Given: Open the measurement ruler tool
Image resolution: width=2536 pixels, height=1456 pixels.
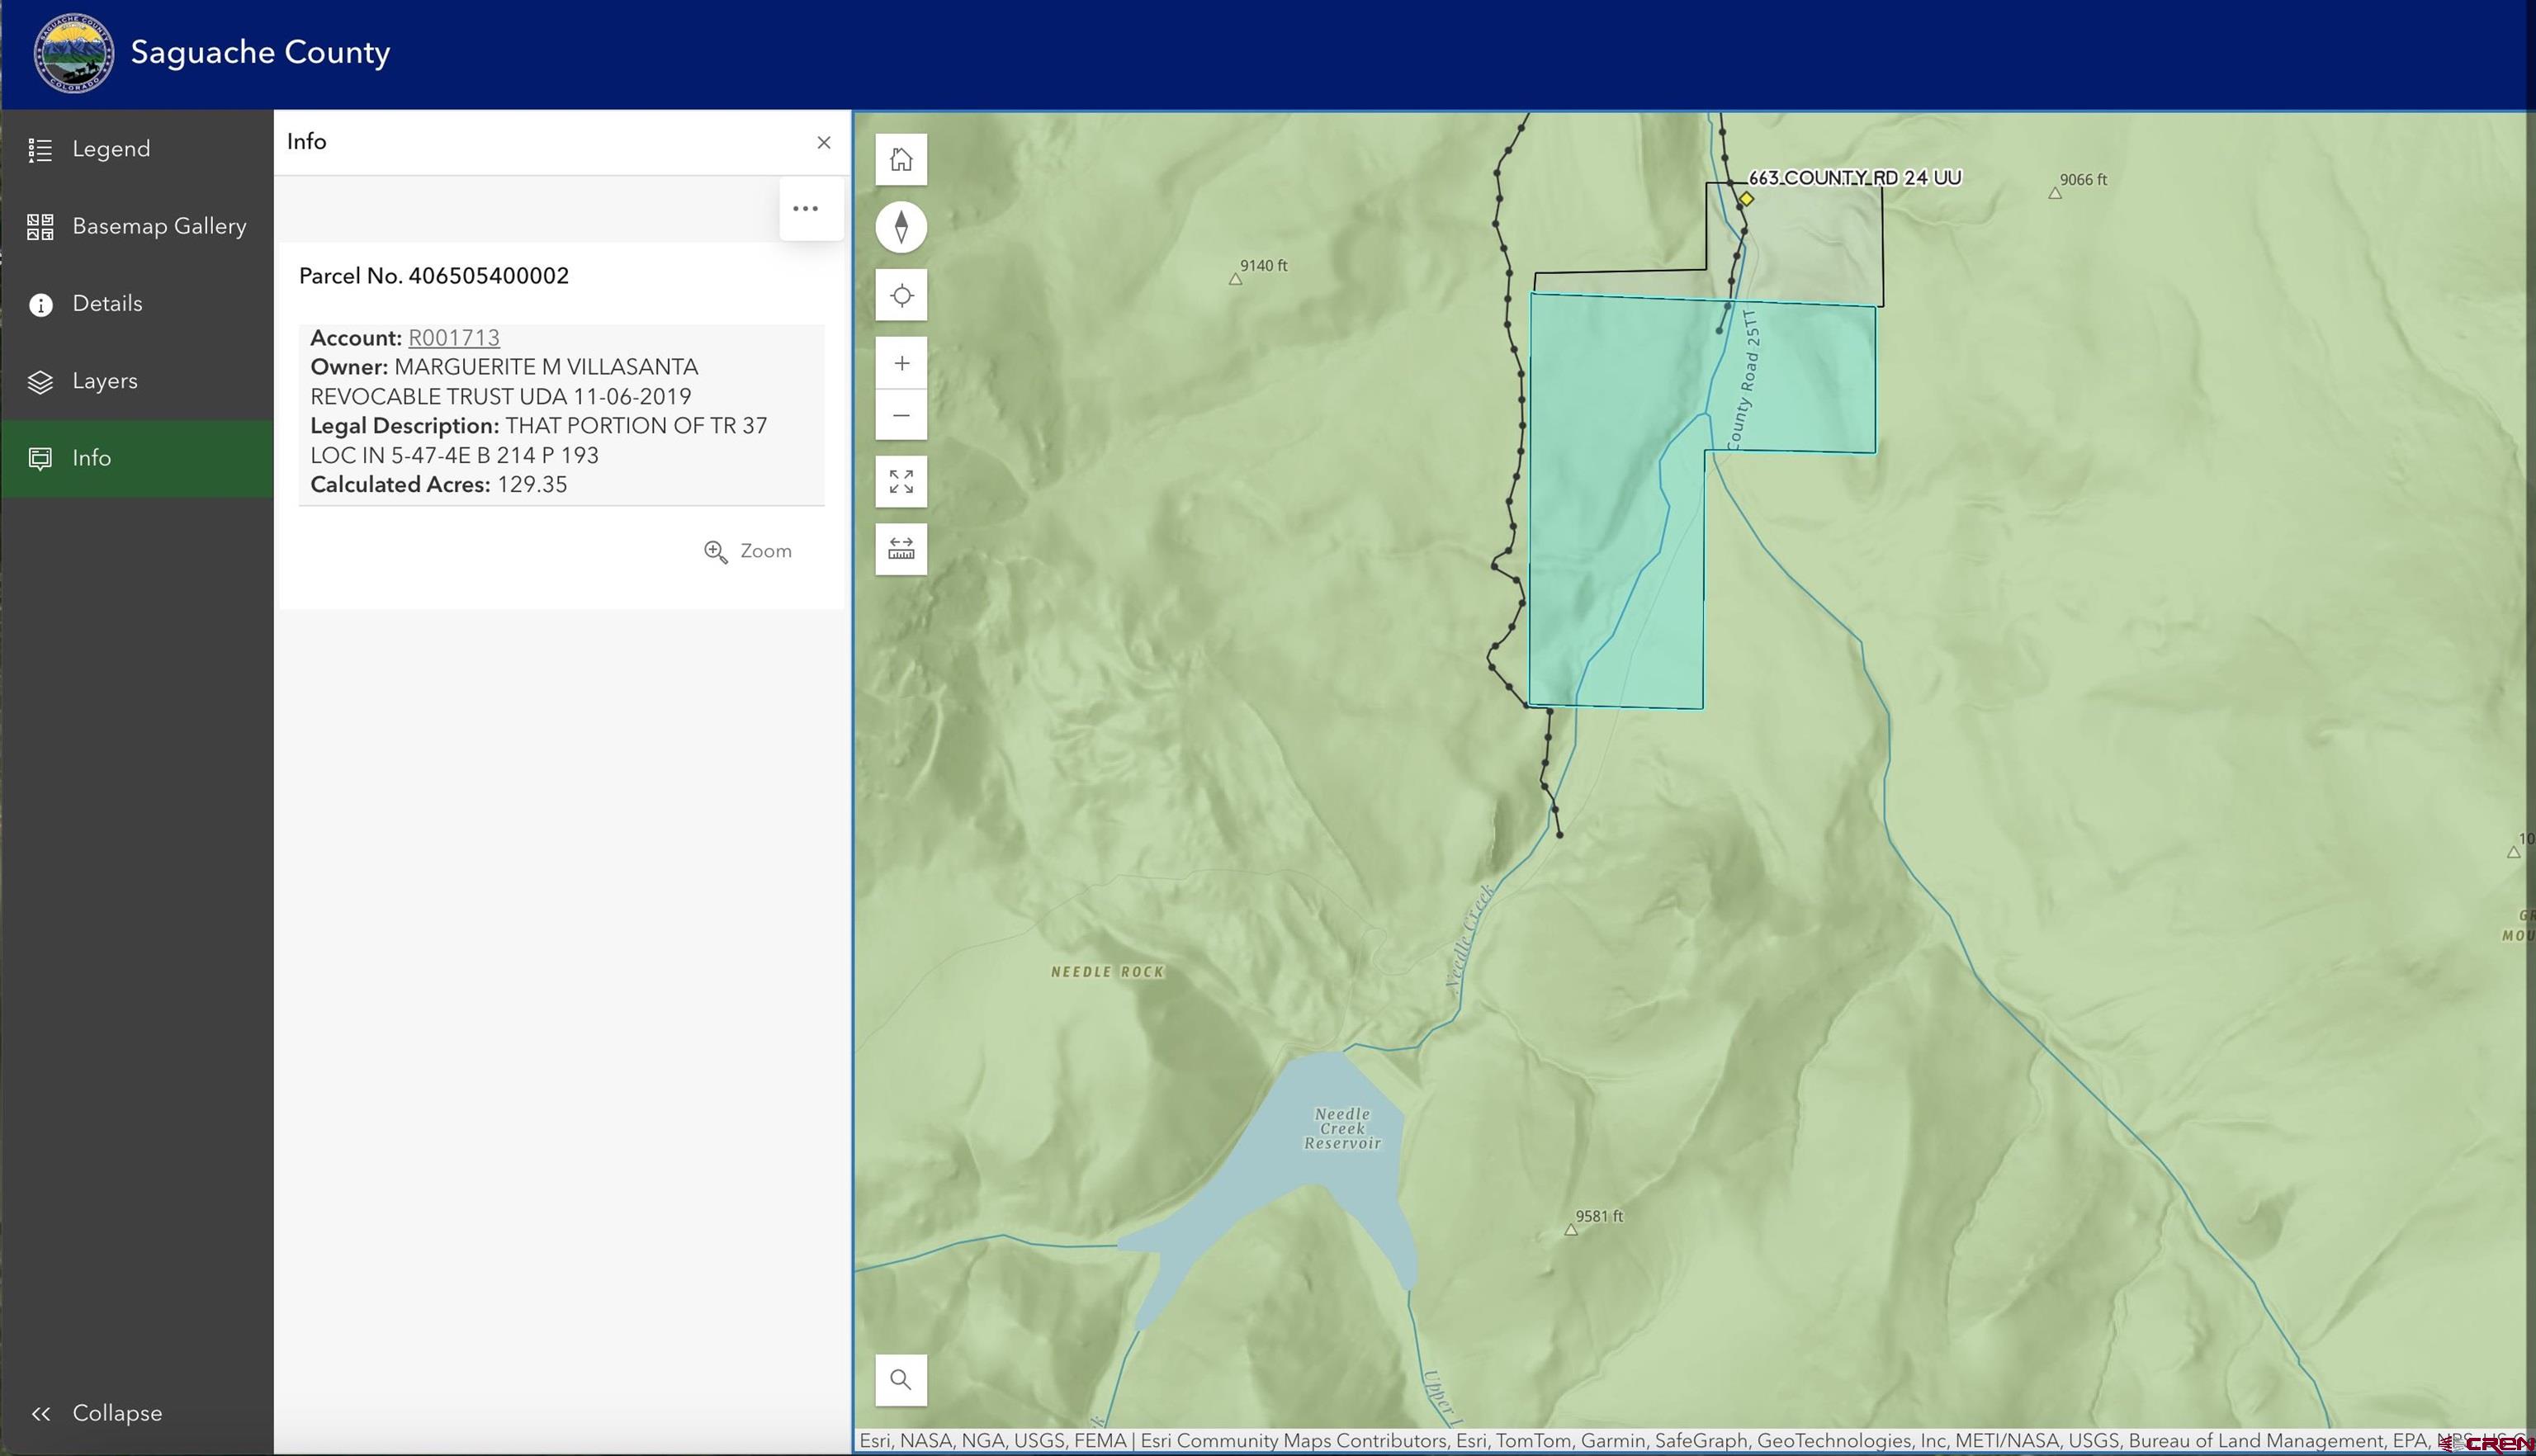Looking at the screenshot, I should (901, 549).
